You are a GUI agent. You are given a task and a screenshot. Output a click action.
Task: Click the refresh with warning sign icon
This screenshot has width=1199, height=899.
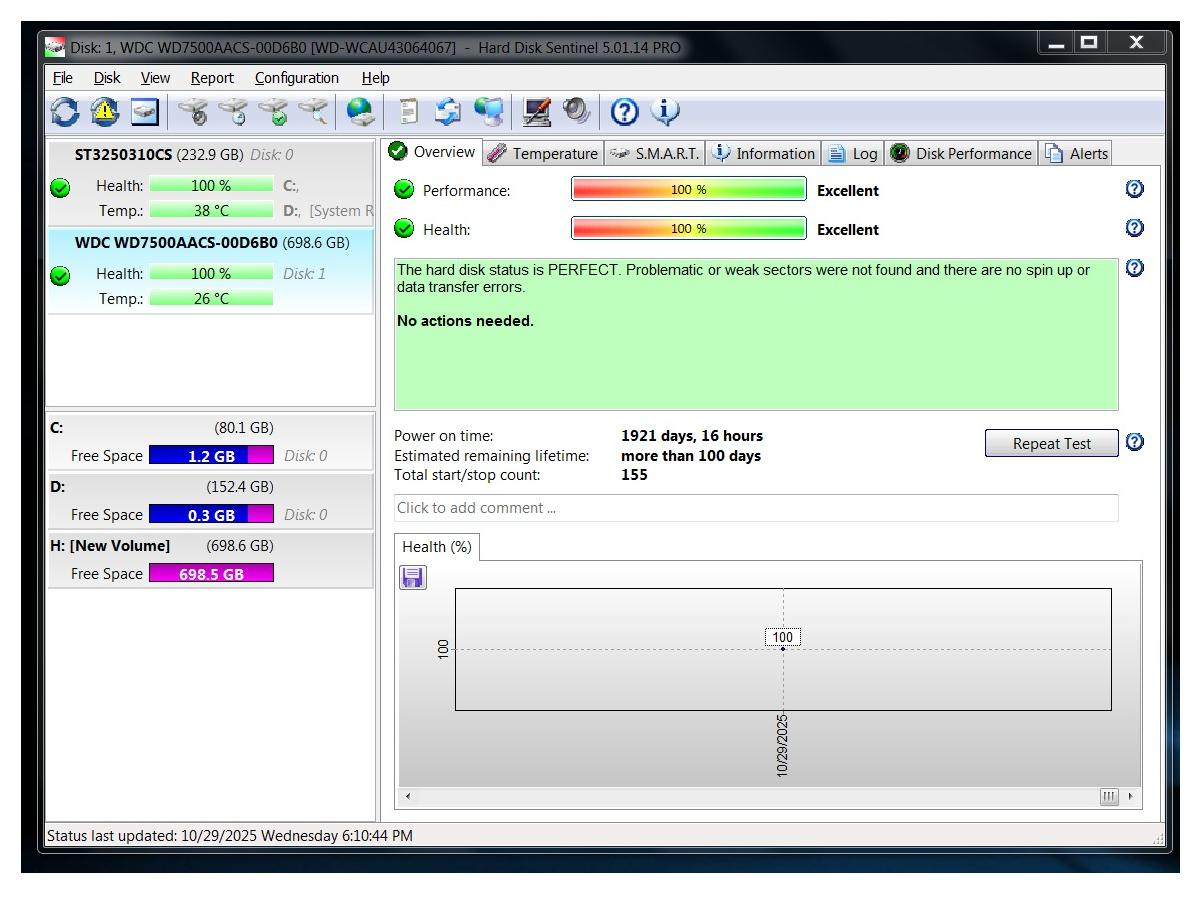105,112
